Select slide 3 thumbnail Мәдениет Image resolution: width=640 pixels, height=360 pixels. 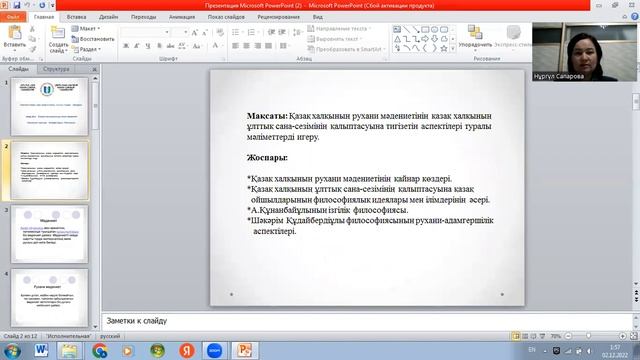pos(49,234)
